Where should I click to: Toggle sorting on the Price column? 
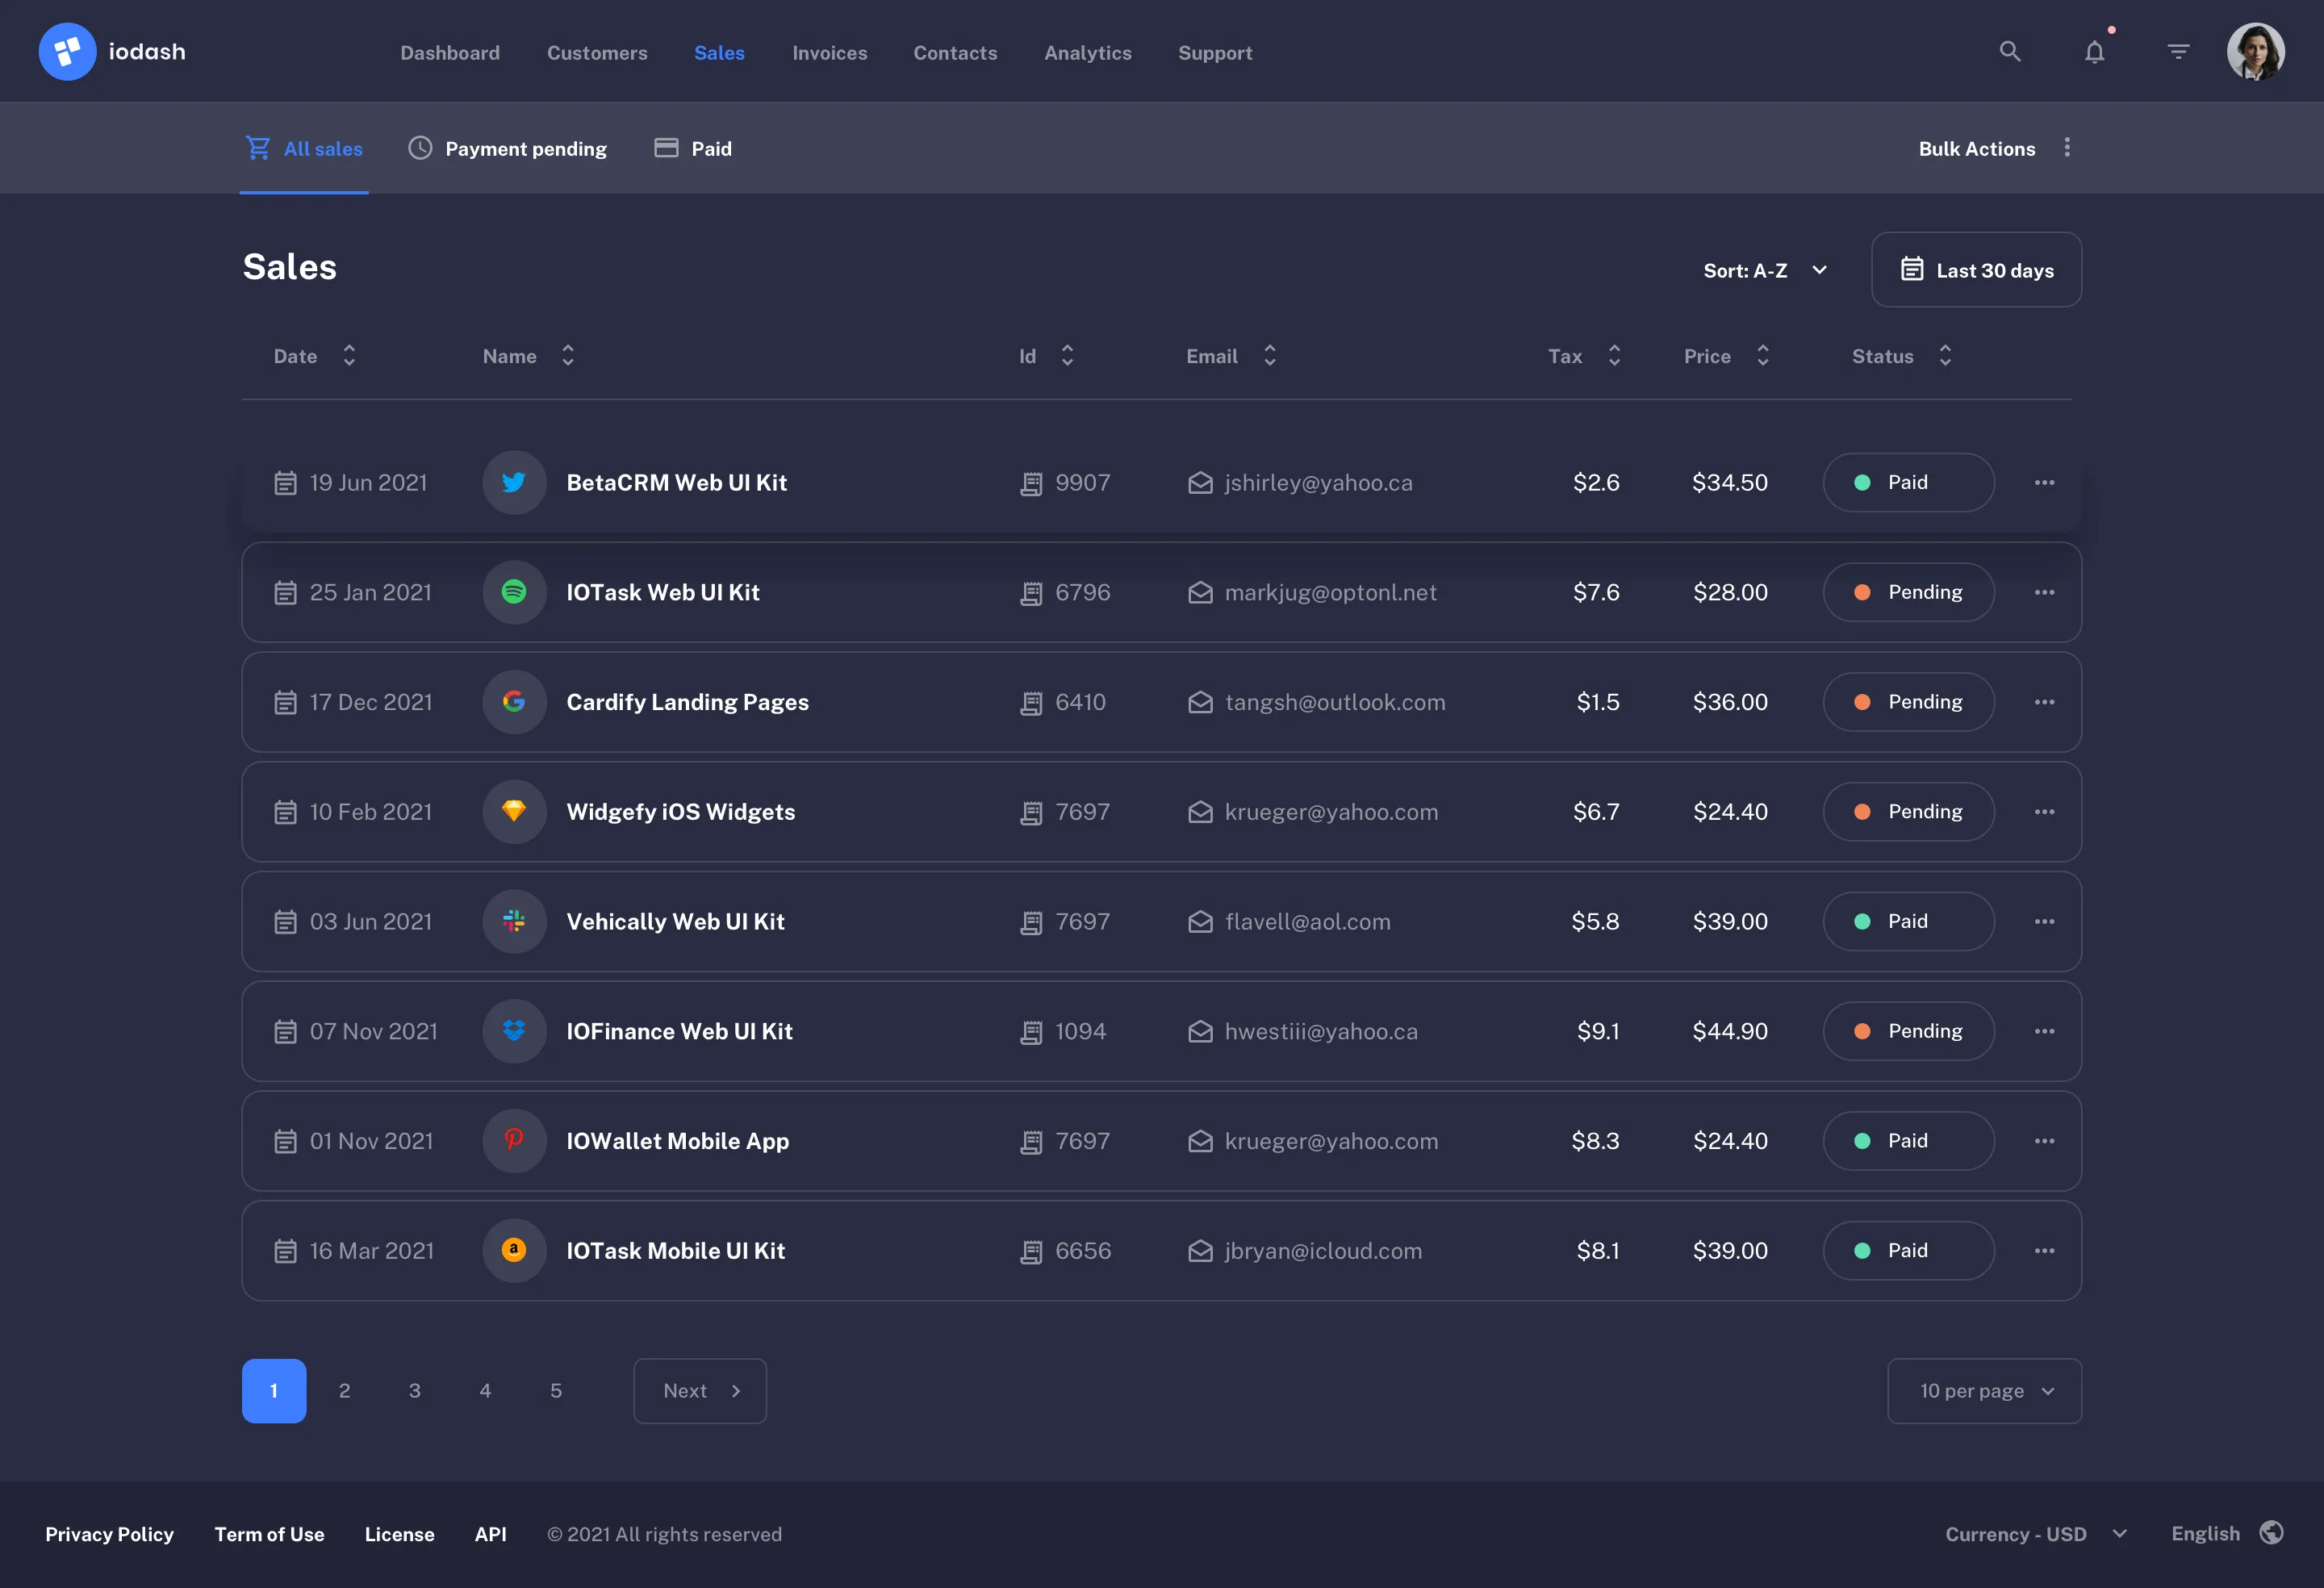click(1763, 356)
